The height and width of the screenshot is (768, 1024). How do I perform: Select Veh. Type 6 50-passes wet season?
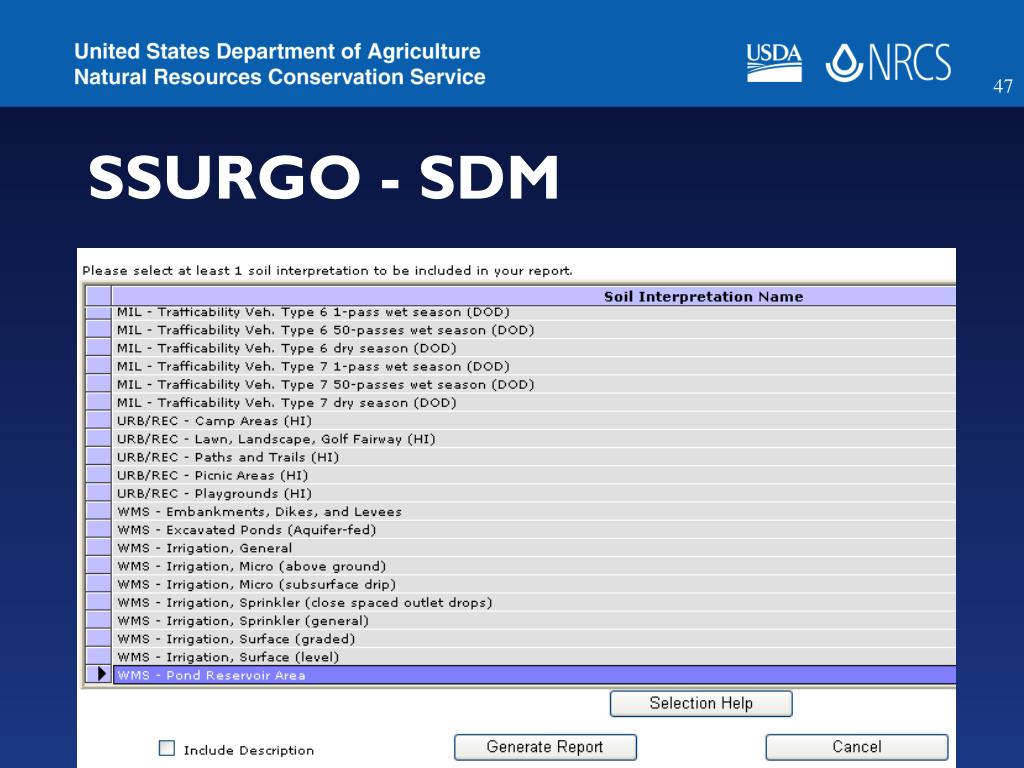point(534,330)
